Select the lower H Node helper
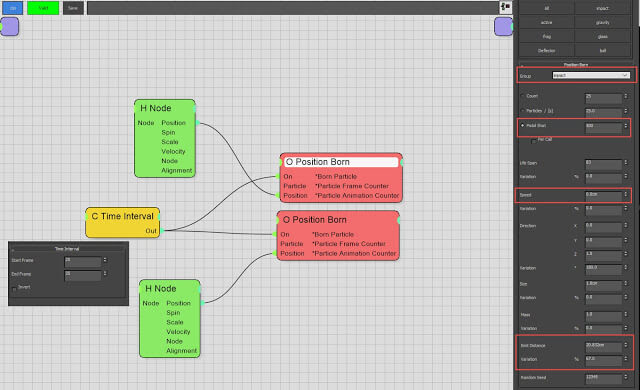 pyautogui.click(x=170, y=319)
